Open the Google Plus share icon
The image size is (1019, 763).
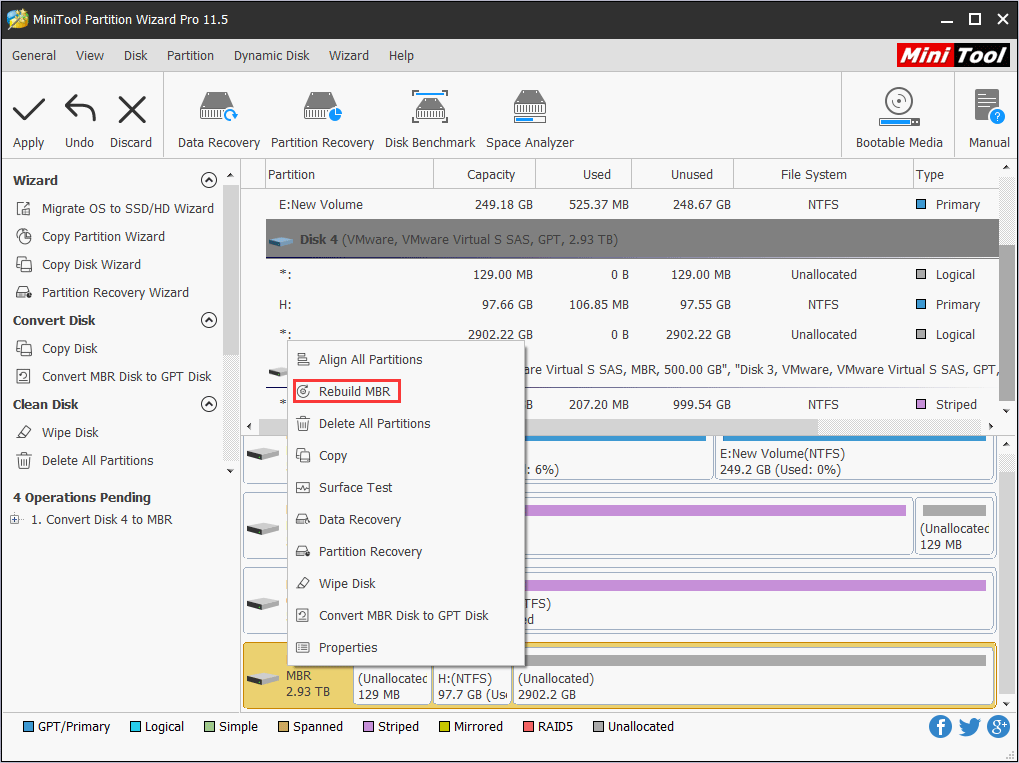[998, 727]
